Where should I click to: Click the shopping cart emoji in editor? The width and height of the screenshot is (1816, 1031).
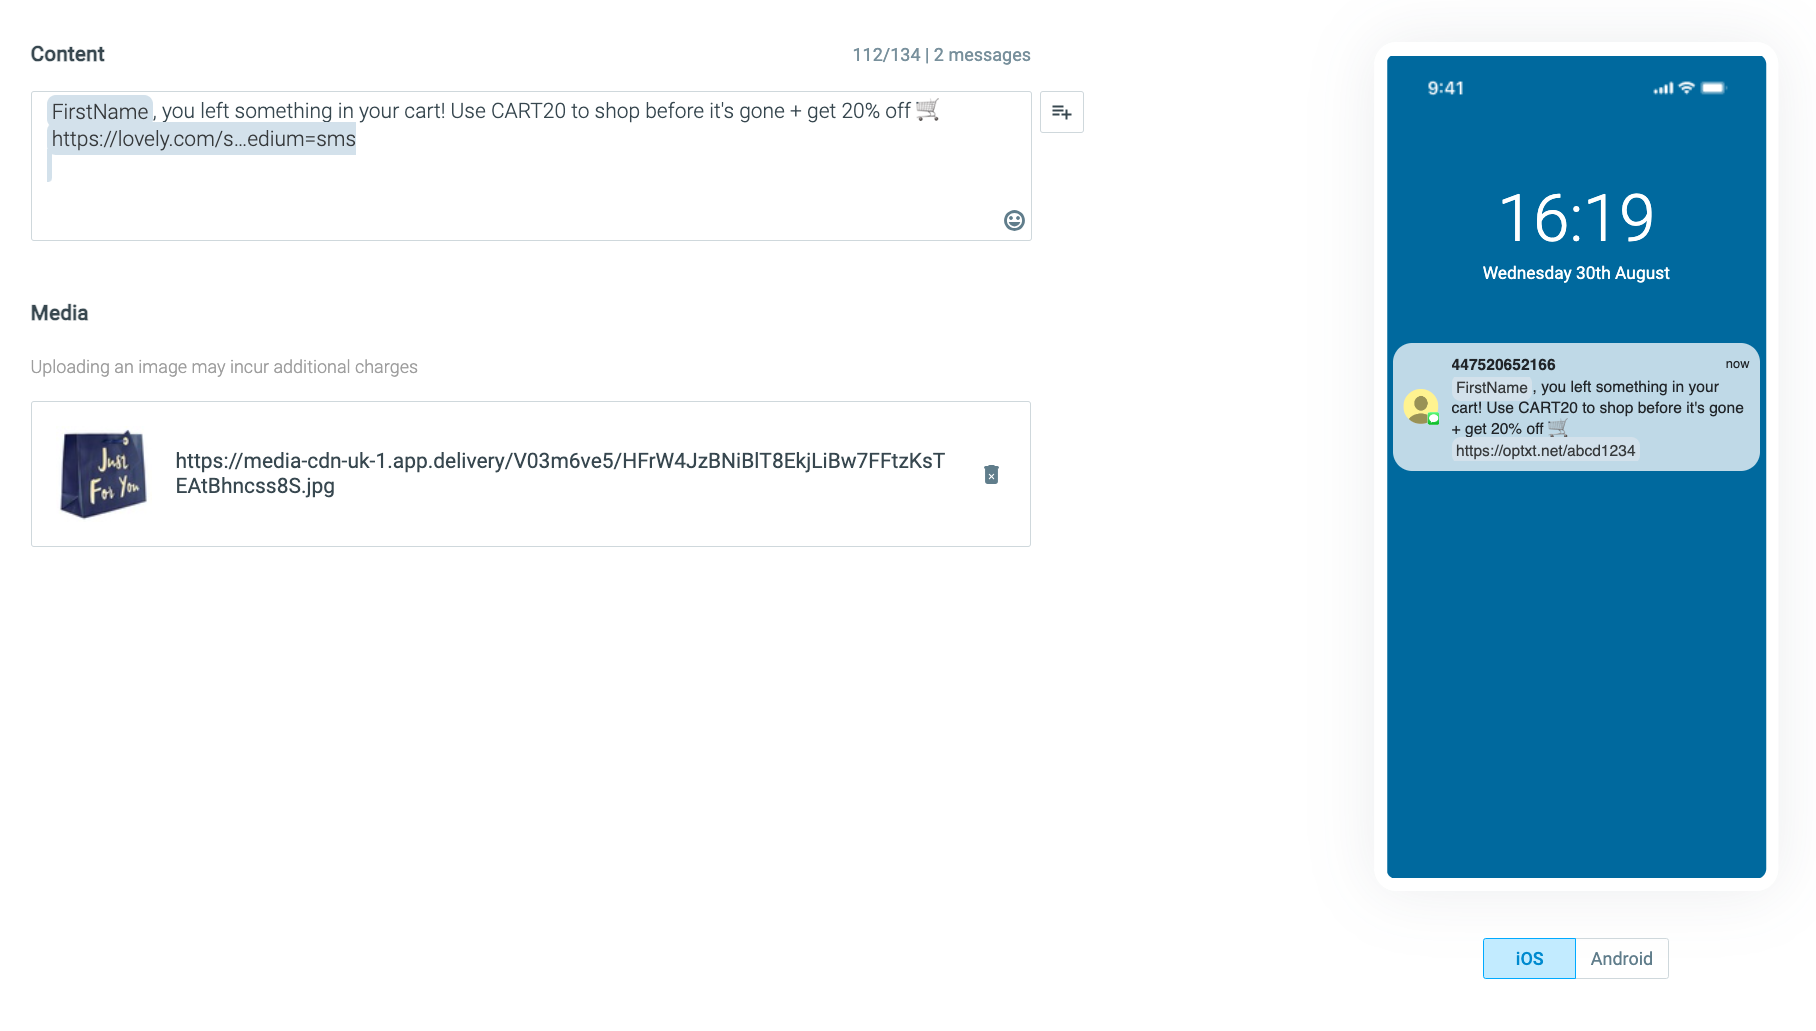pyautogui.click(x=927, y=110)
